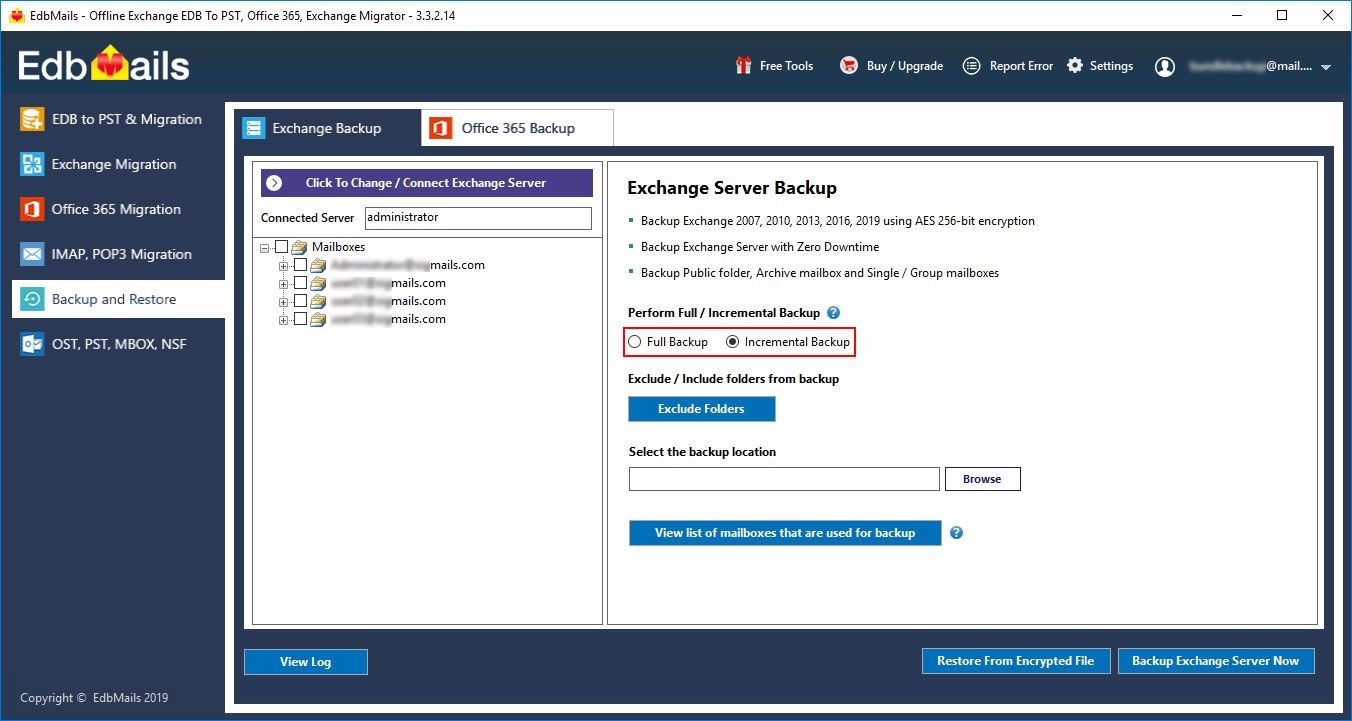Viewport: 1352px width, 721px height.
Task: Click Restore From Encrypted File
Action: tap(1016, 661)
